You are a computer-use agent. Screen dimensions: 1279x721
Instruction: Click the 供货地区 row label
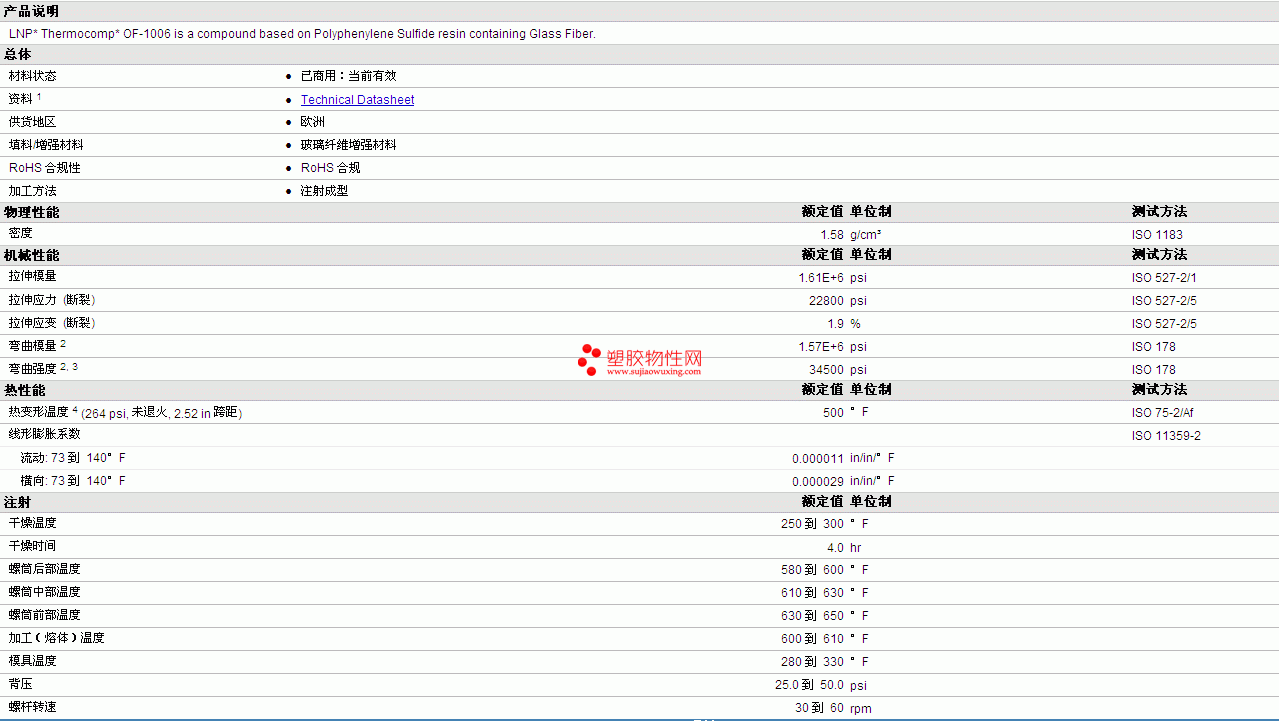point(33,122)
